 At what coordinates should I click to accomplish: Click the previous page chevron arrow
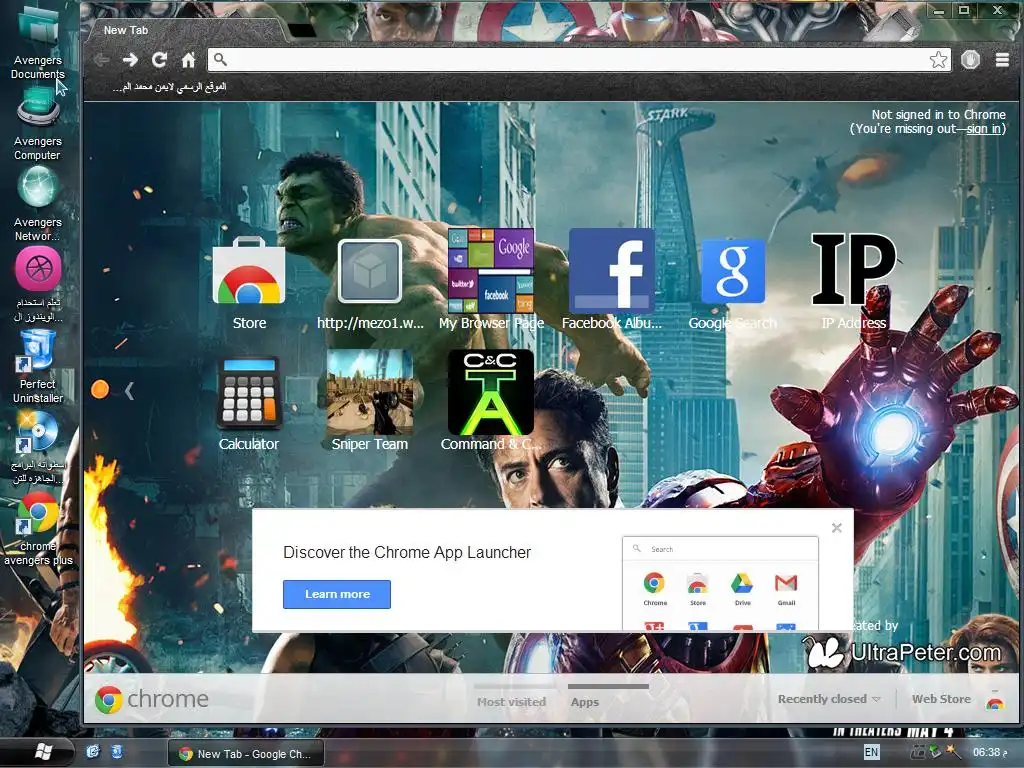(x=129, y=391)
